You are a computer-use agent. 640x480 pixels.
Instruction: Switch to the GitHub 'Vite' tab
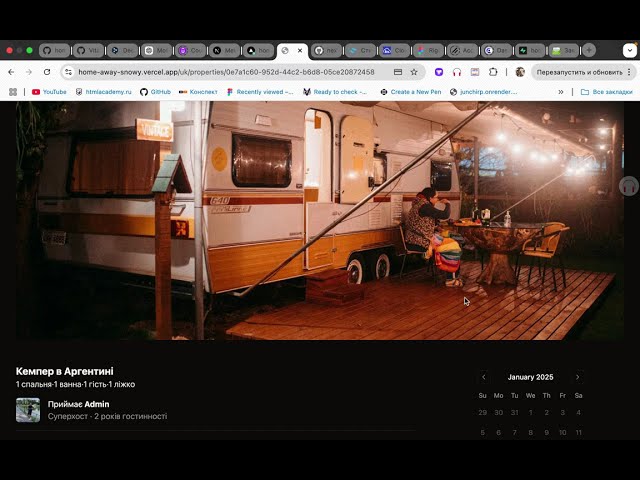89,51
